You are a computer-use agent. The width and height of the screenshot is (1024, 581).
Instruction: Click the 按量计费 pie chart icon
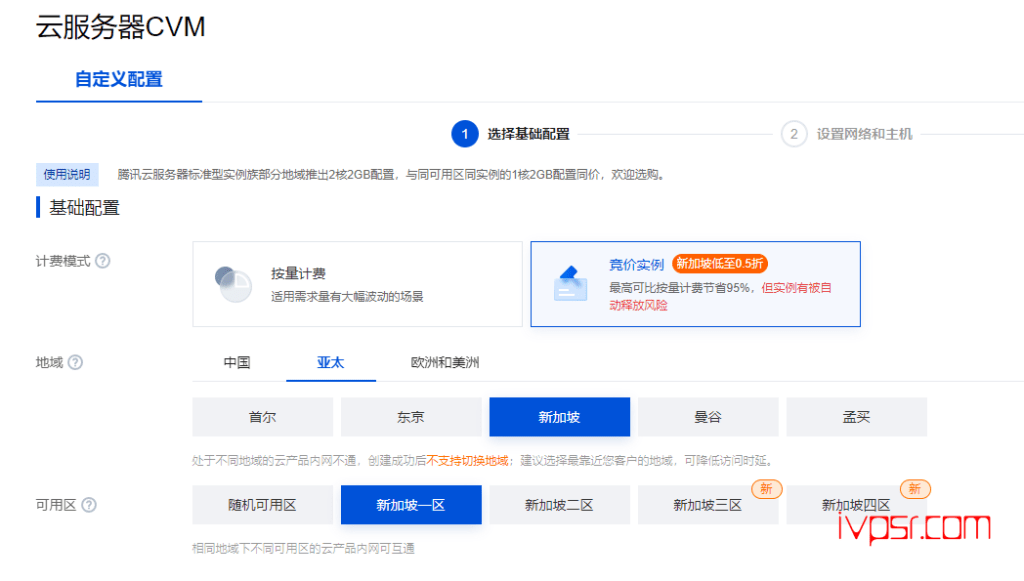(233, 284)
